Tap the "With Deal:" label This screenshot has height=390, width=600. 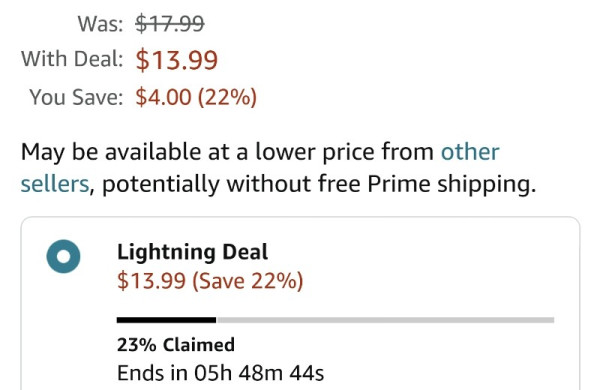point(72,59)
